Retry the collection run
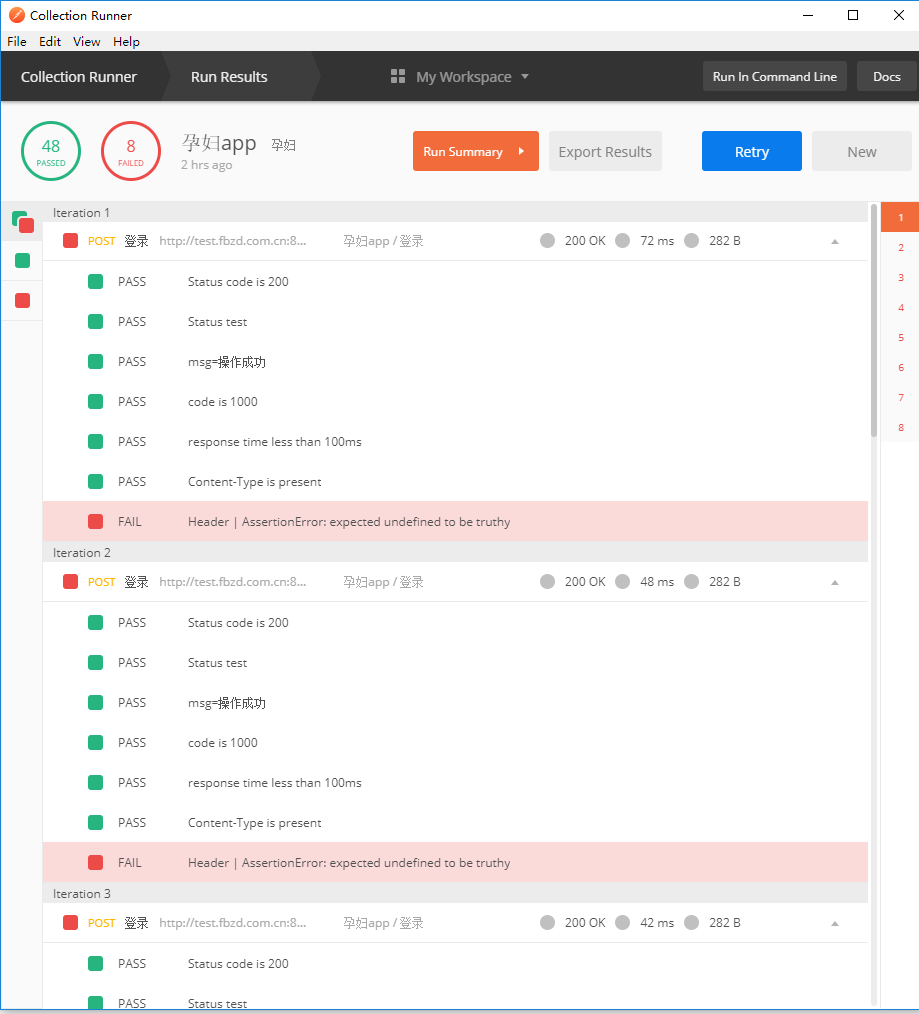Viewport: 919px width, 1014px height. tap(751, 151)
